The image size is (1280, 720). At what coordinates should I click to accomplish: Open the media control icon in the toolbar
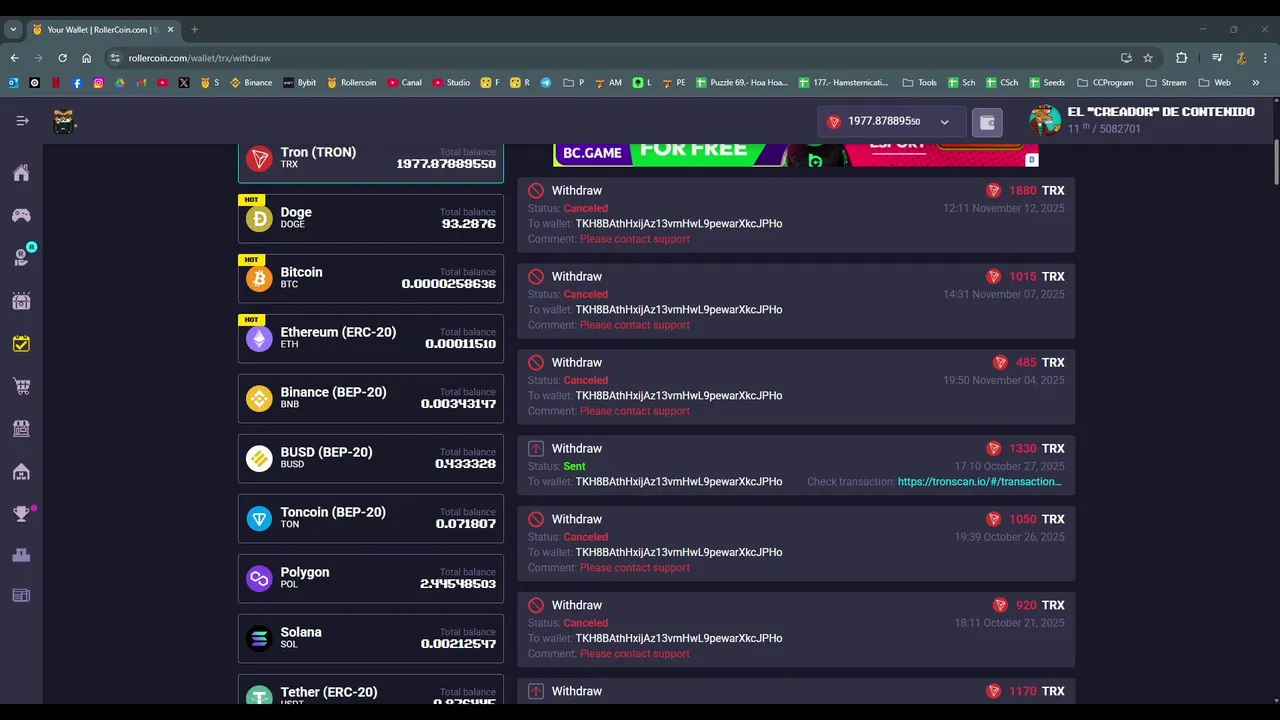(1217, 58)
